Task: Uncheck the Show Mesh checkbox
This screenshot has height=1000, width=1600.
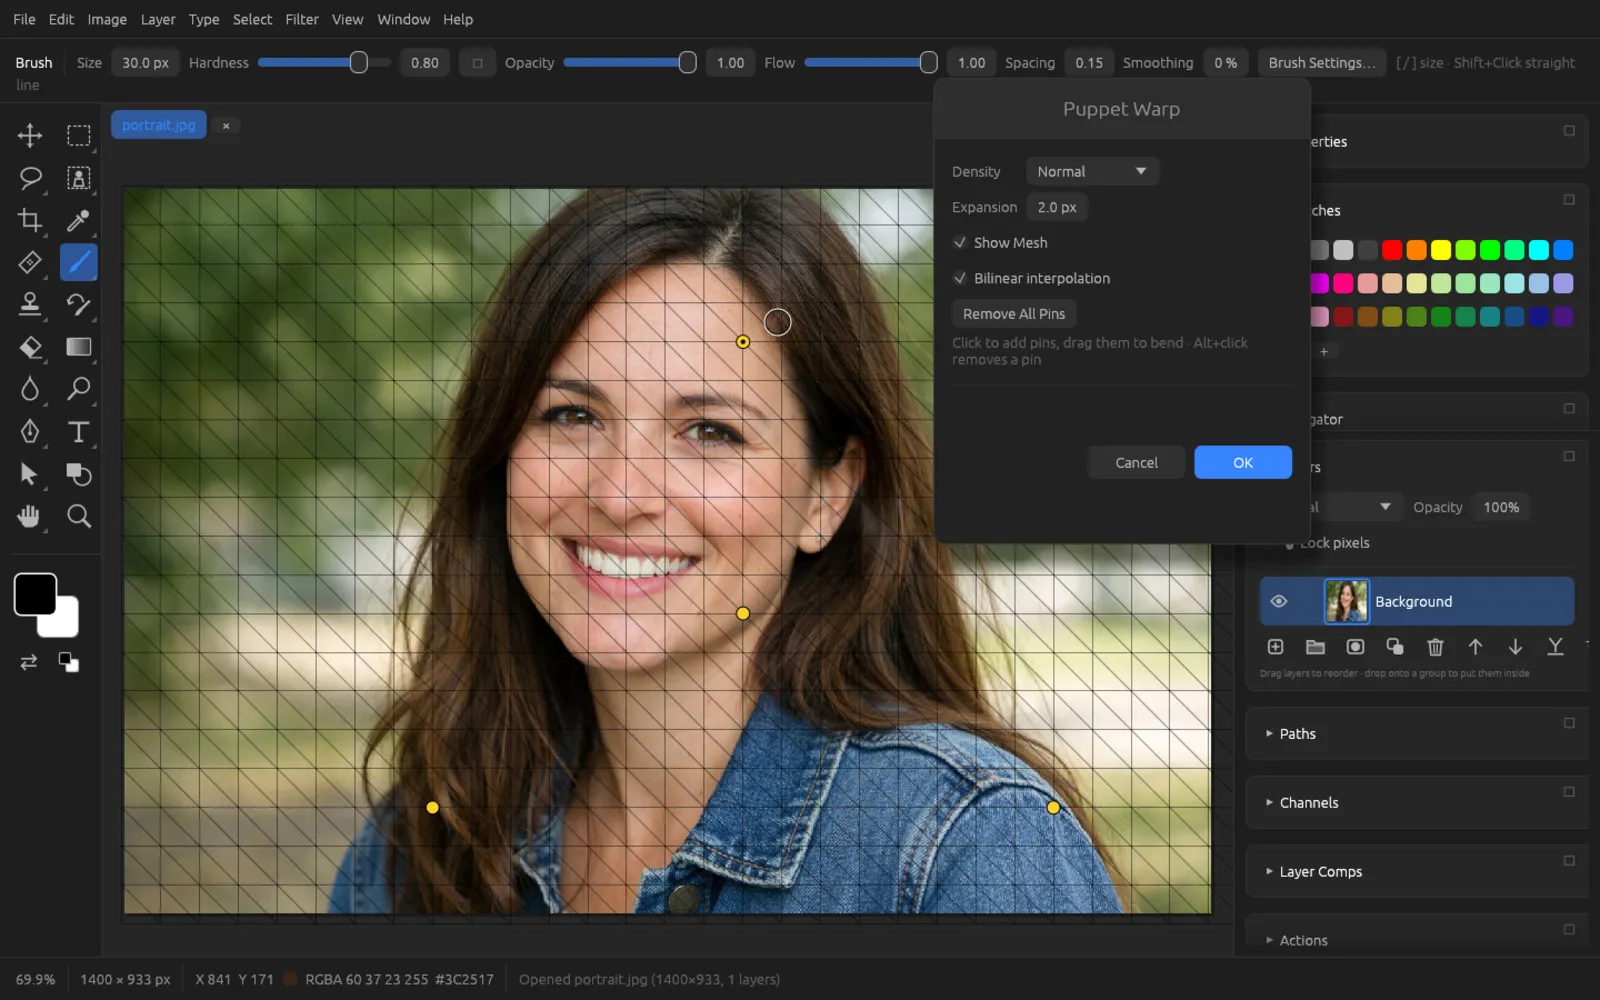Action: tap(960, 243)
